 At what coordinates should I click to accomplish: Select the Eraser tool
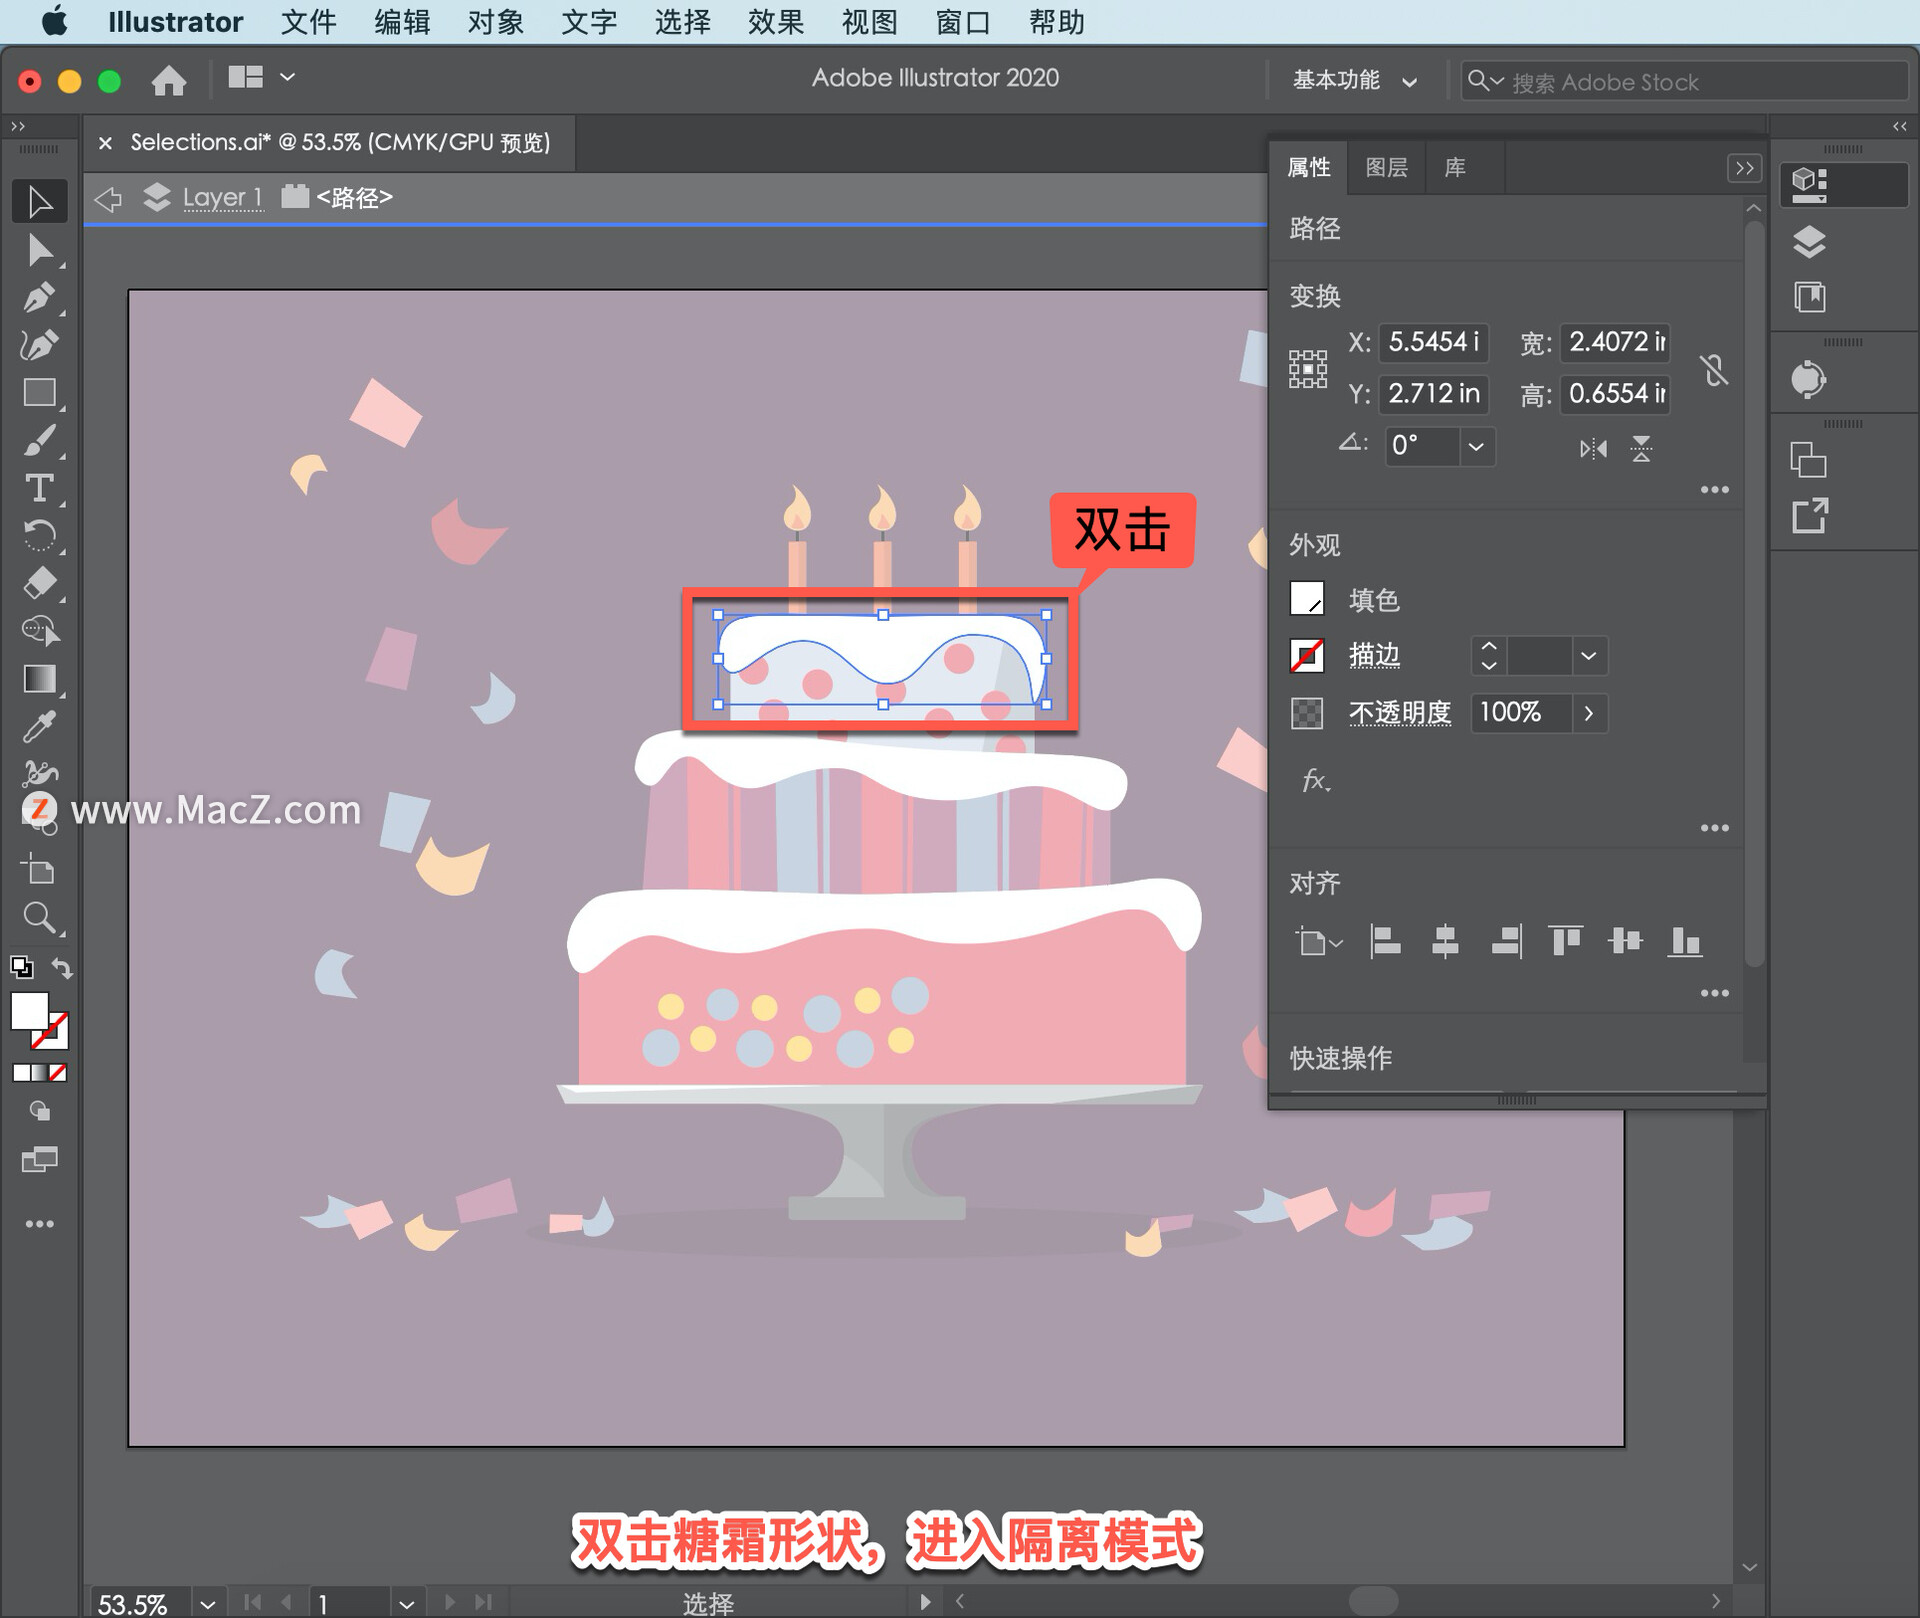click(x=40, y=583)
